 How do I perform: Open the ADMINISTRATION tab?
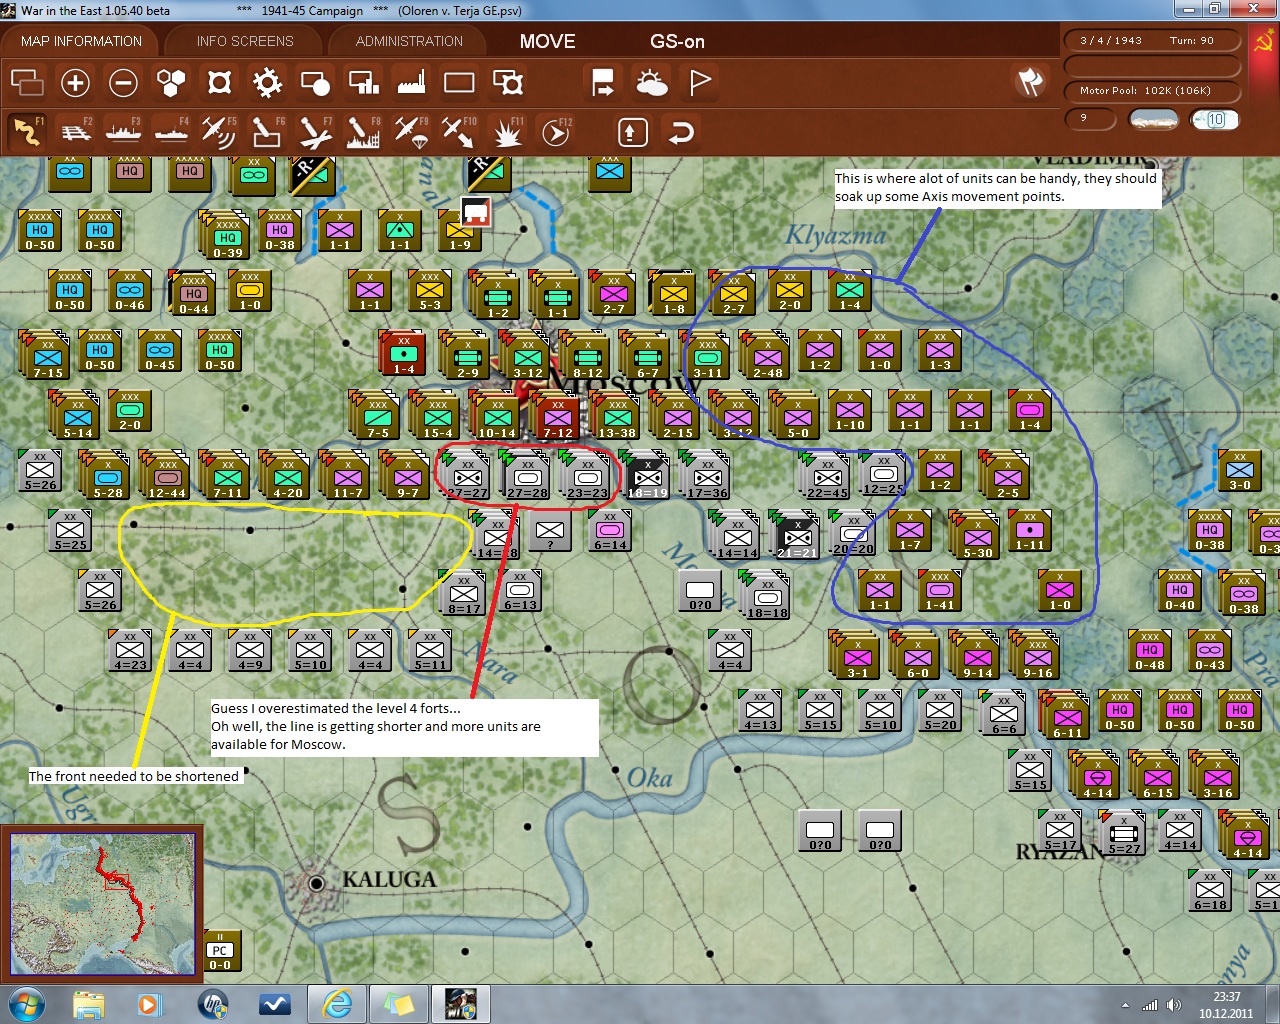click(x=409, y=41)
